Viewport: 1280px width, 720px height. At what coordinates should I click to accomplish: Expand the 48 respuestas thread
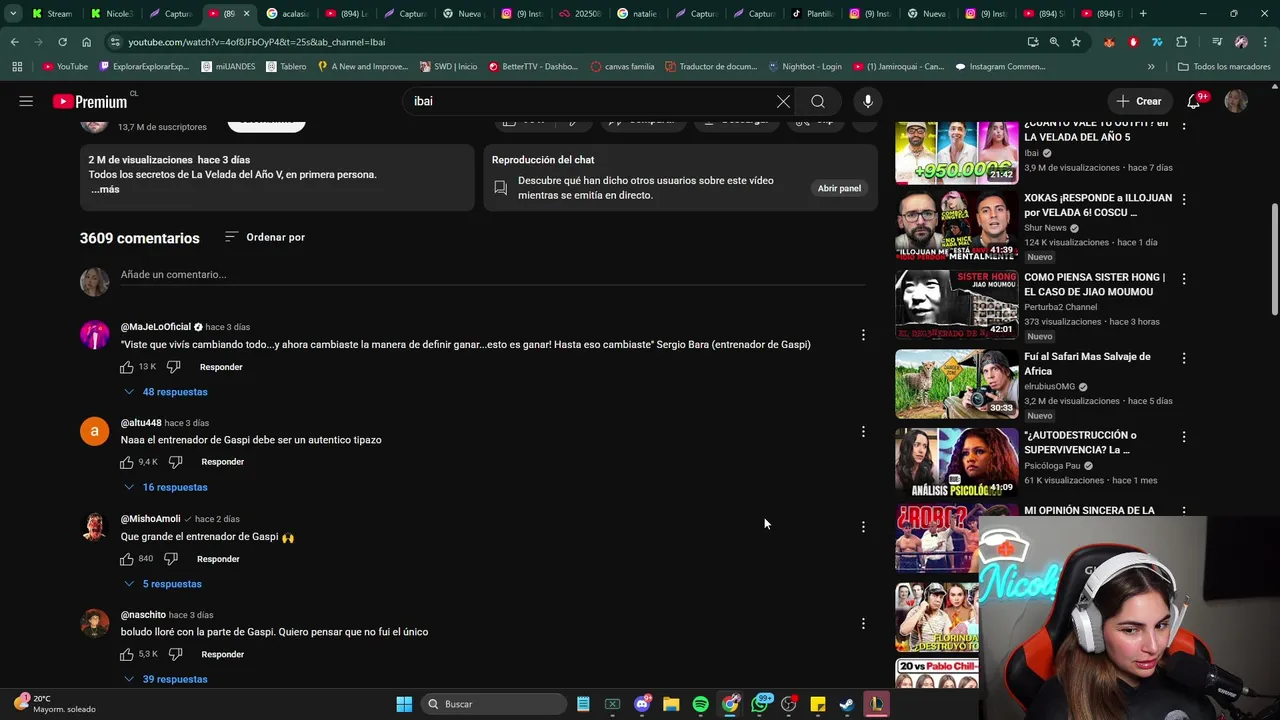[166, 392]
